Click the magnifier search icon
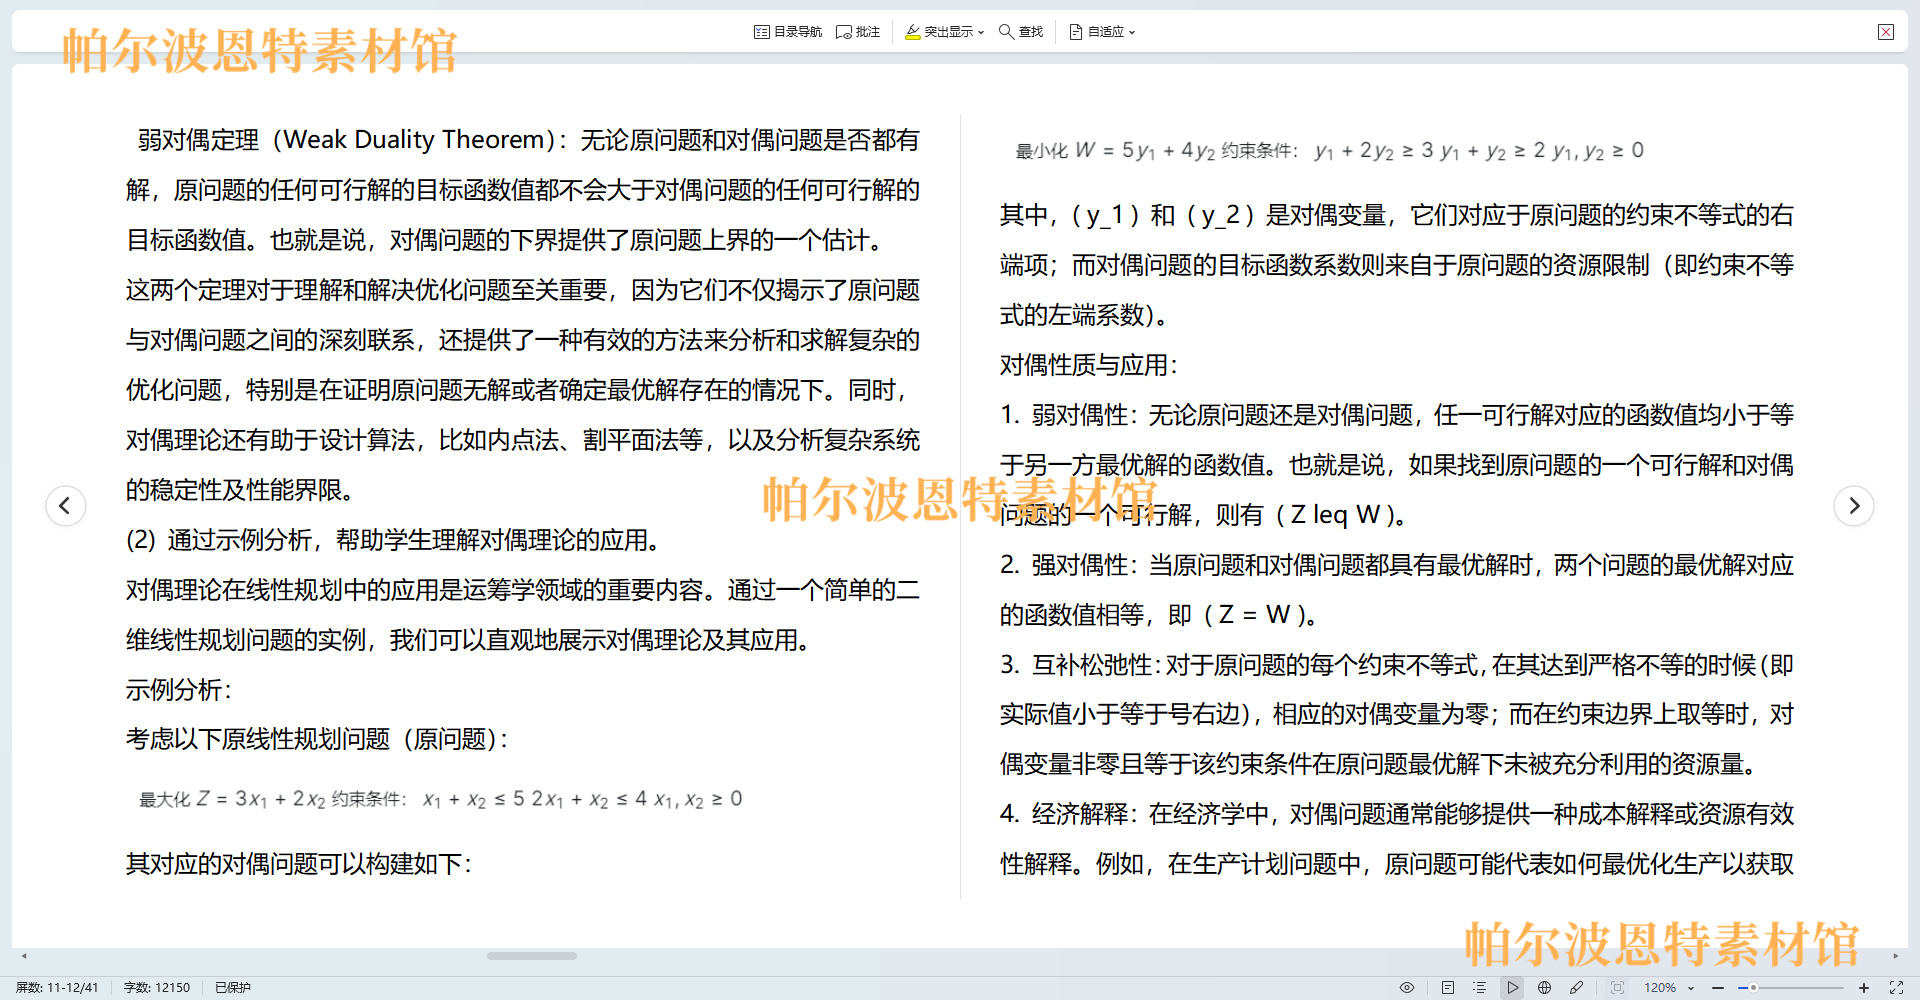 (1006, 32)
